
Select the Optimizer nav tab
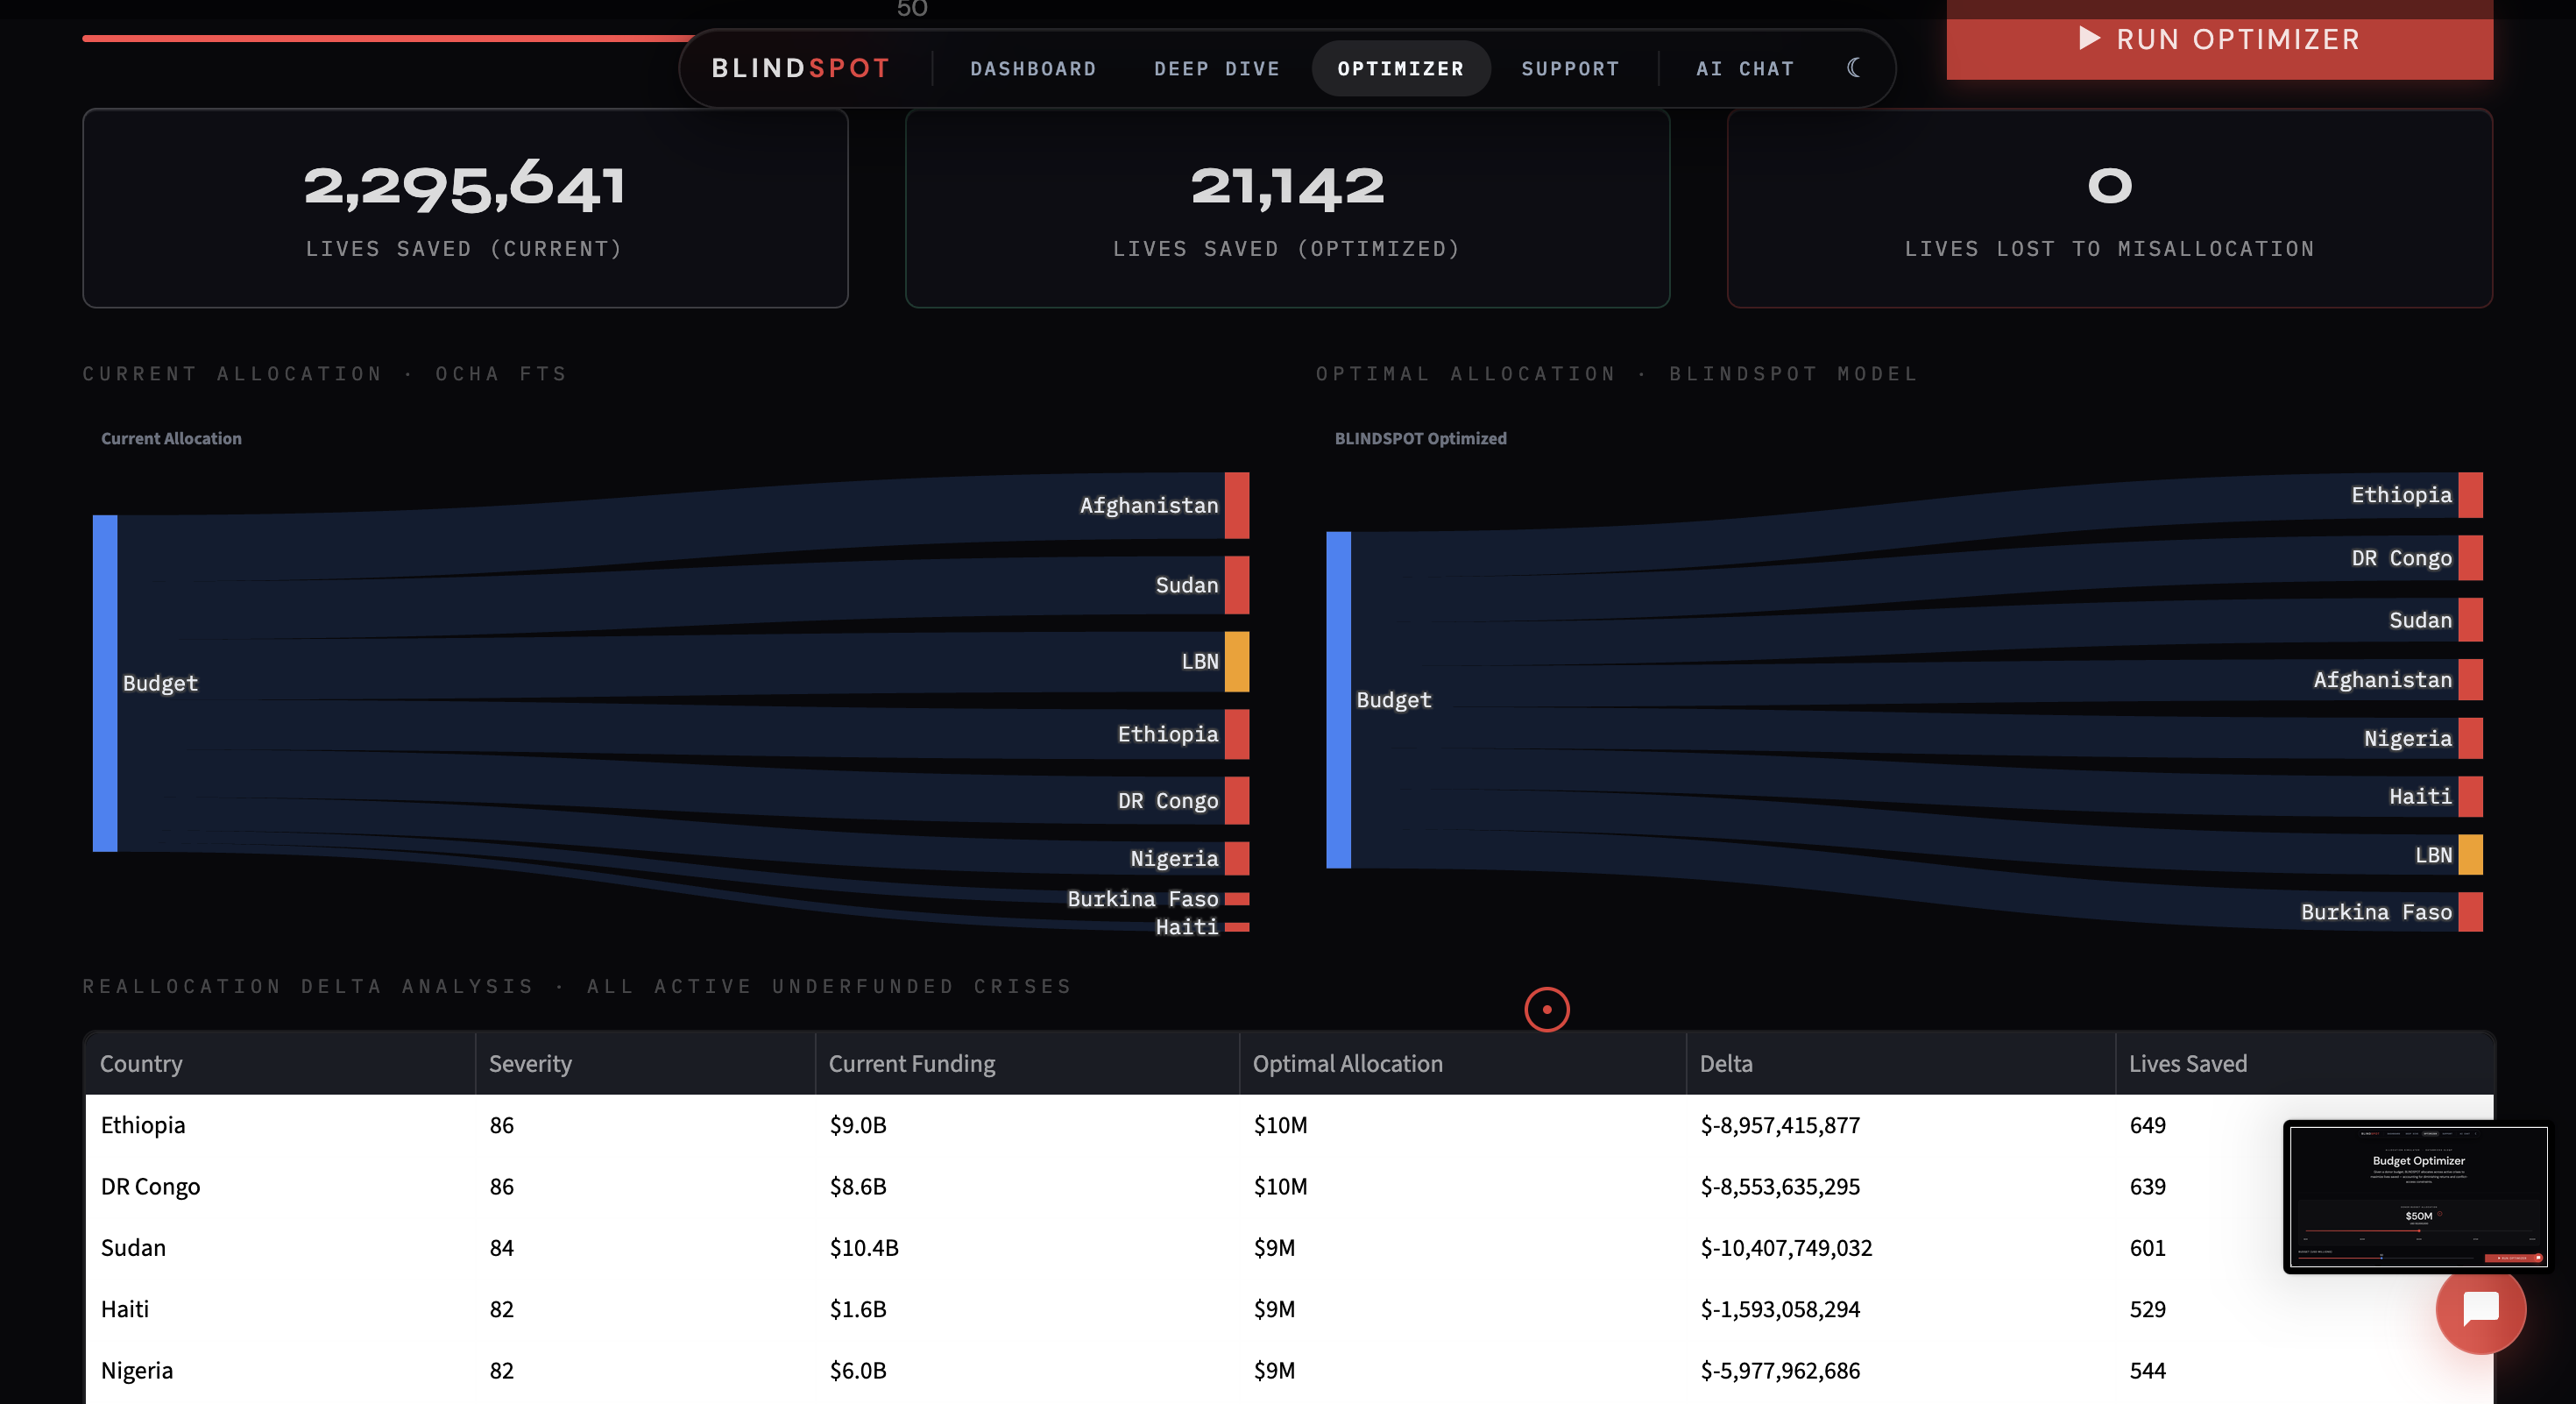tap(1400, 69)
